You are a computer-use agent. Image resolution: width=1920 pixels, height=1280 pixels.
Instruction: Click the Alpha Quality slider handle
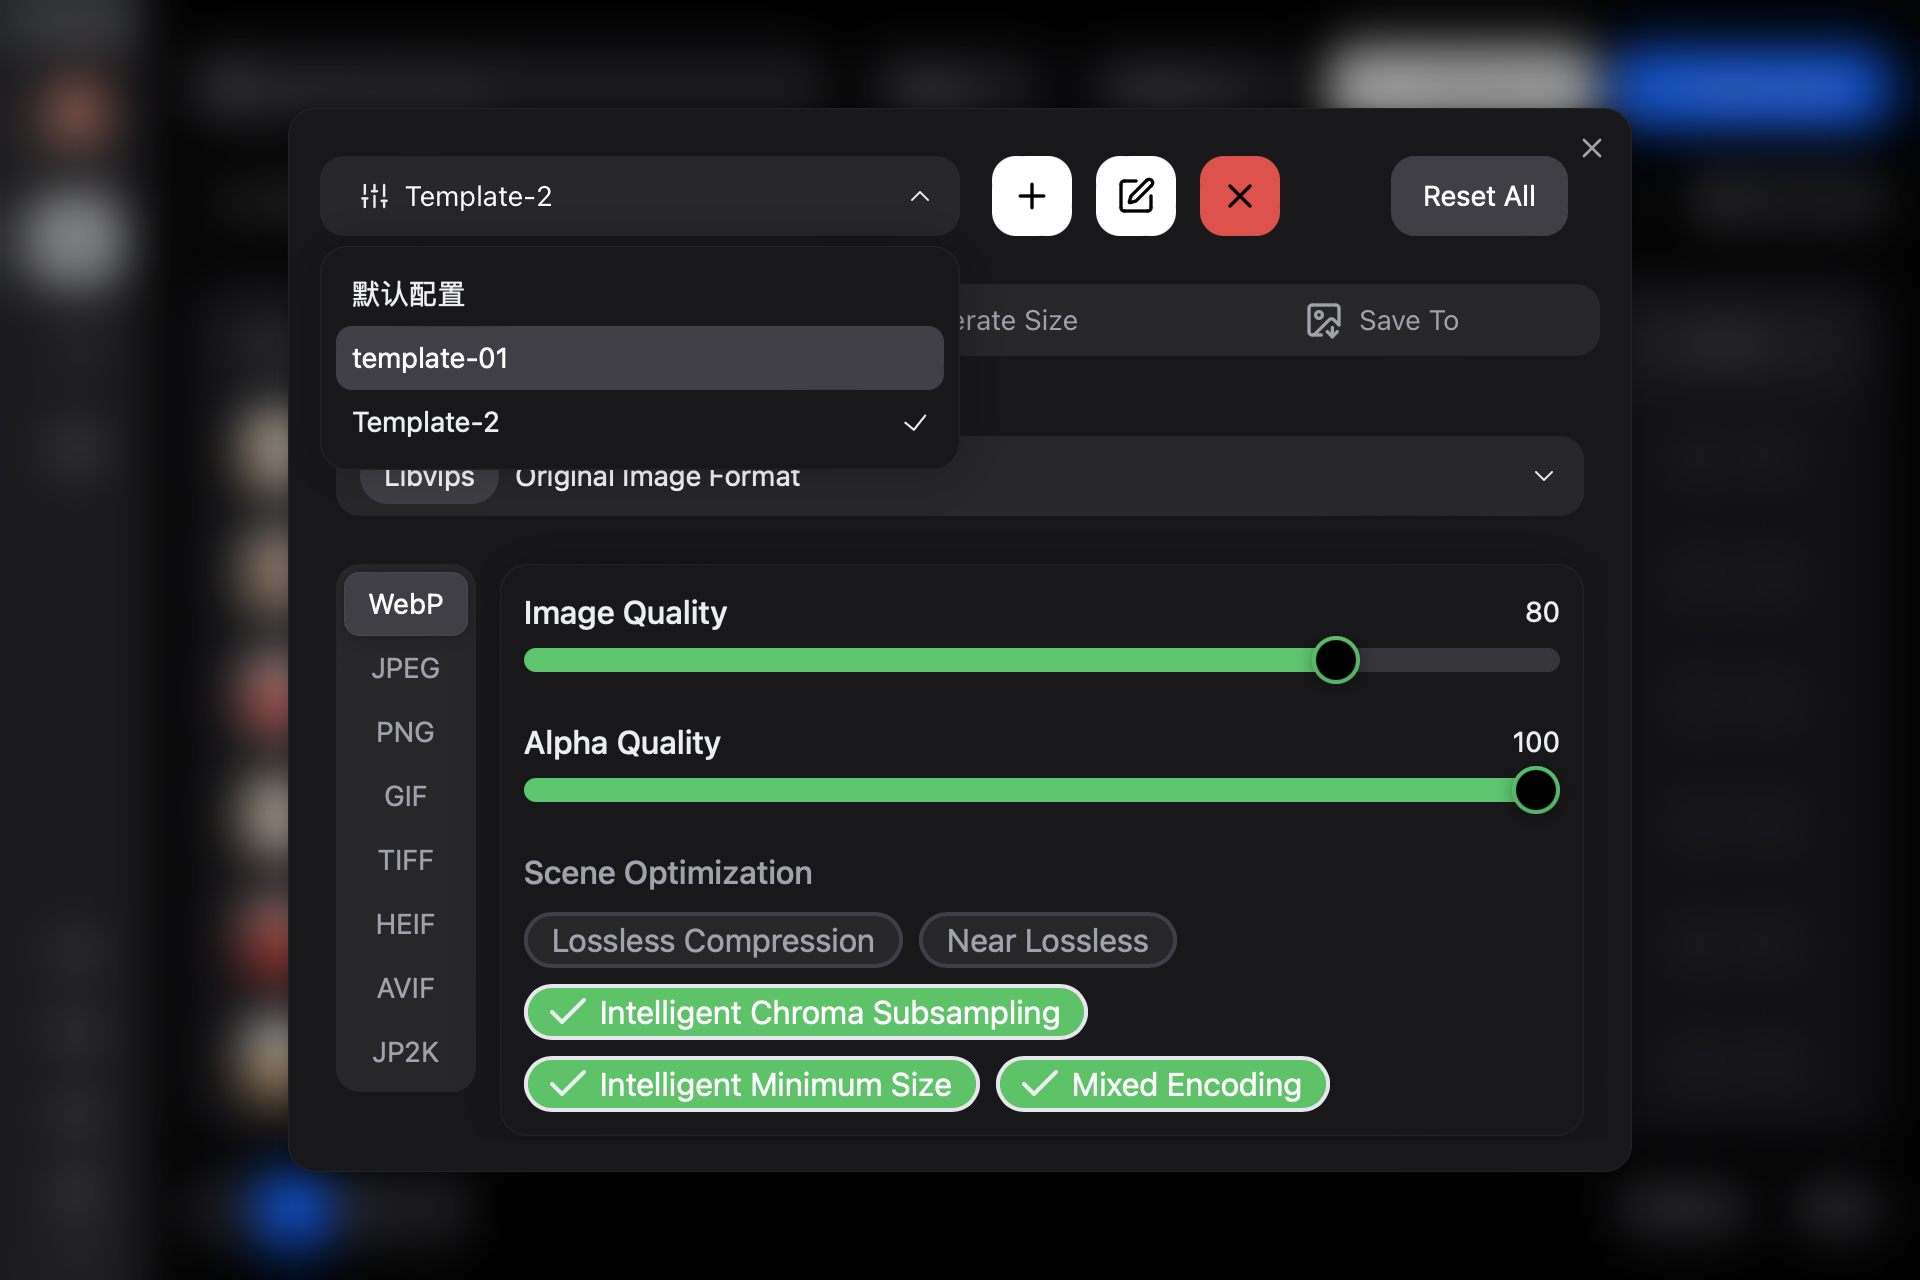[x=1535, y=790]
